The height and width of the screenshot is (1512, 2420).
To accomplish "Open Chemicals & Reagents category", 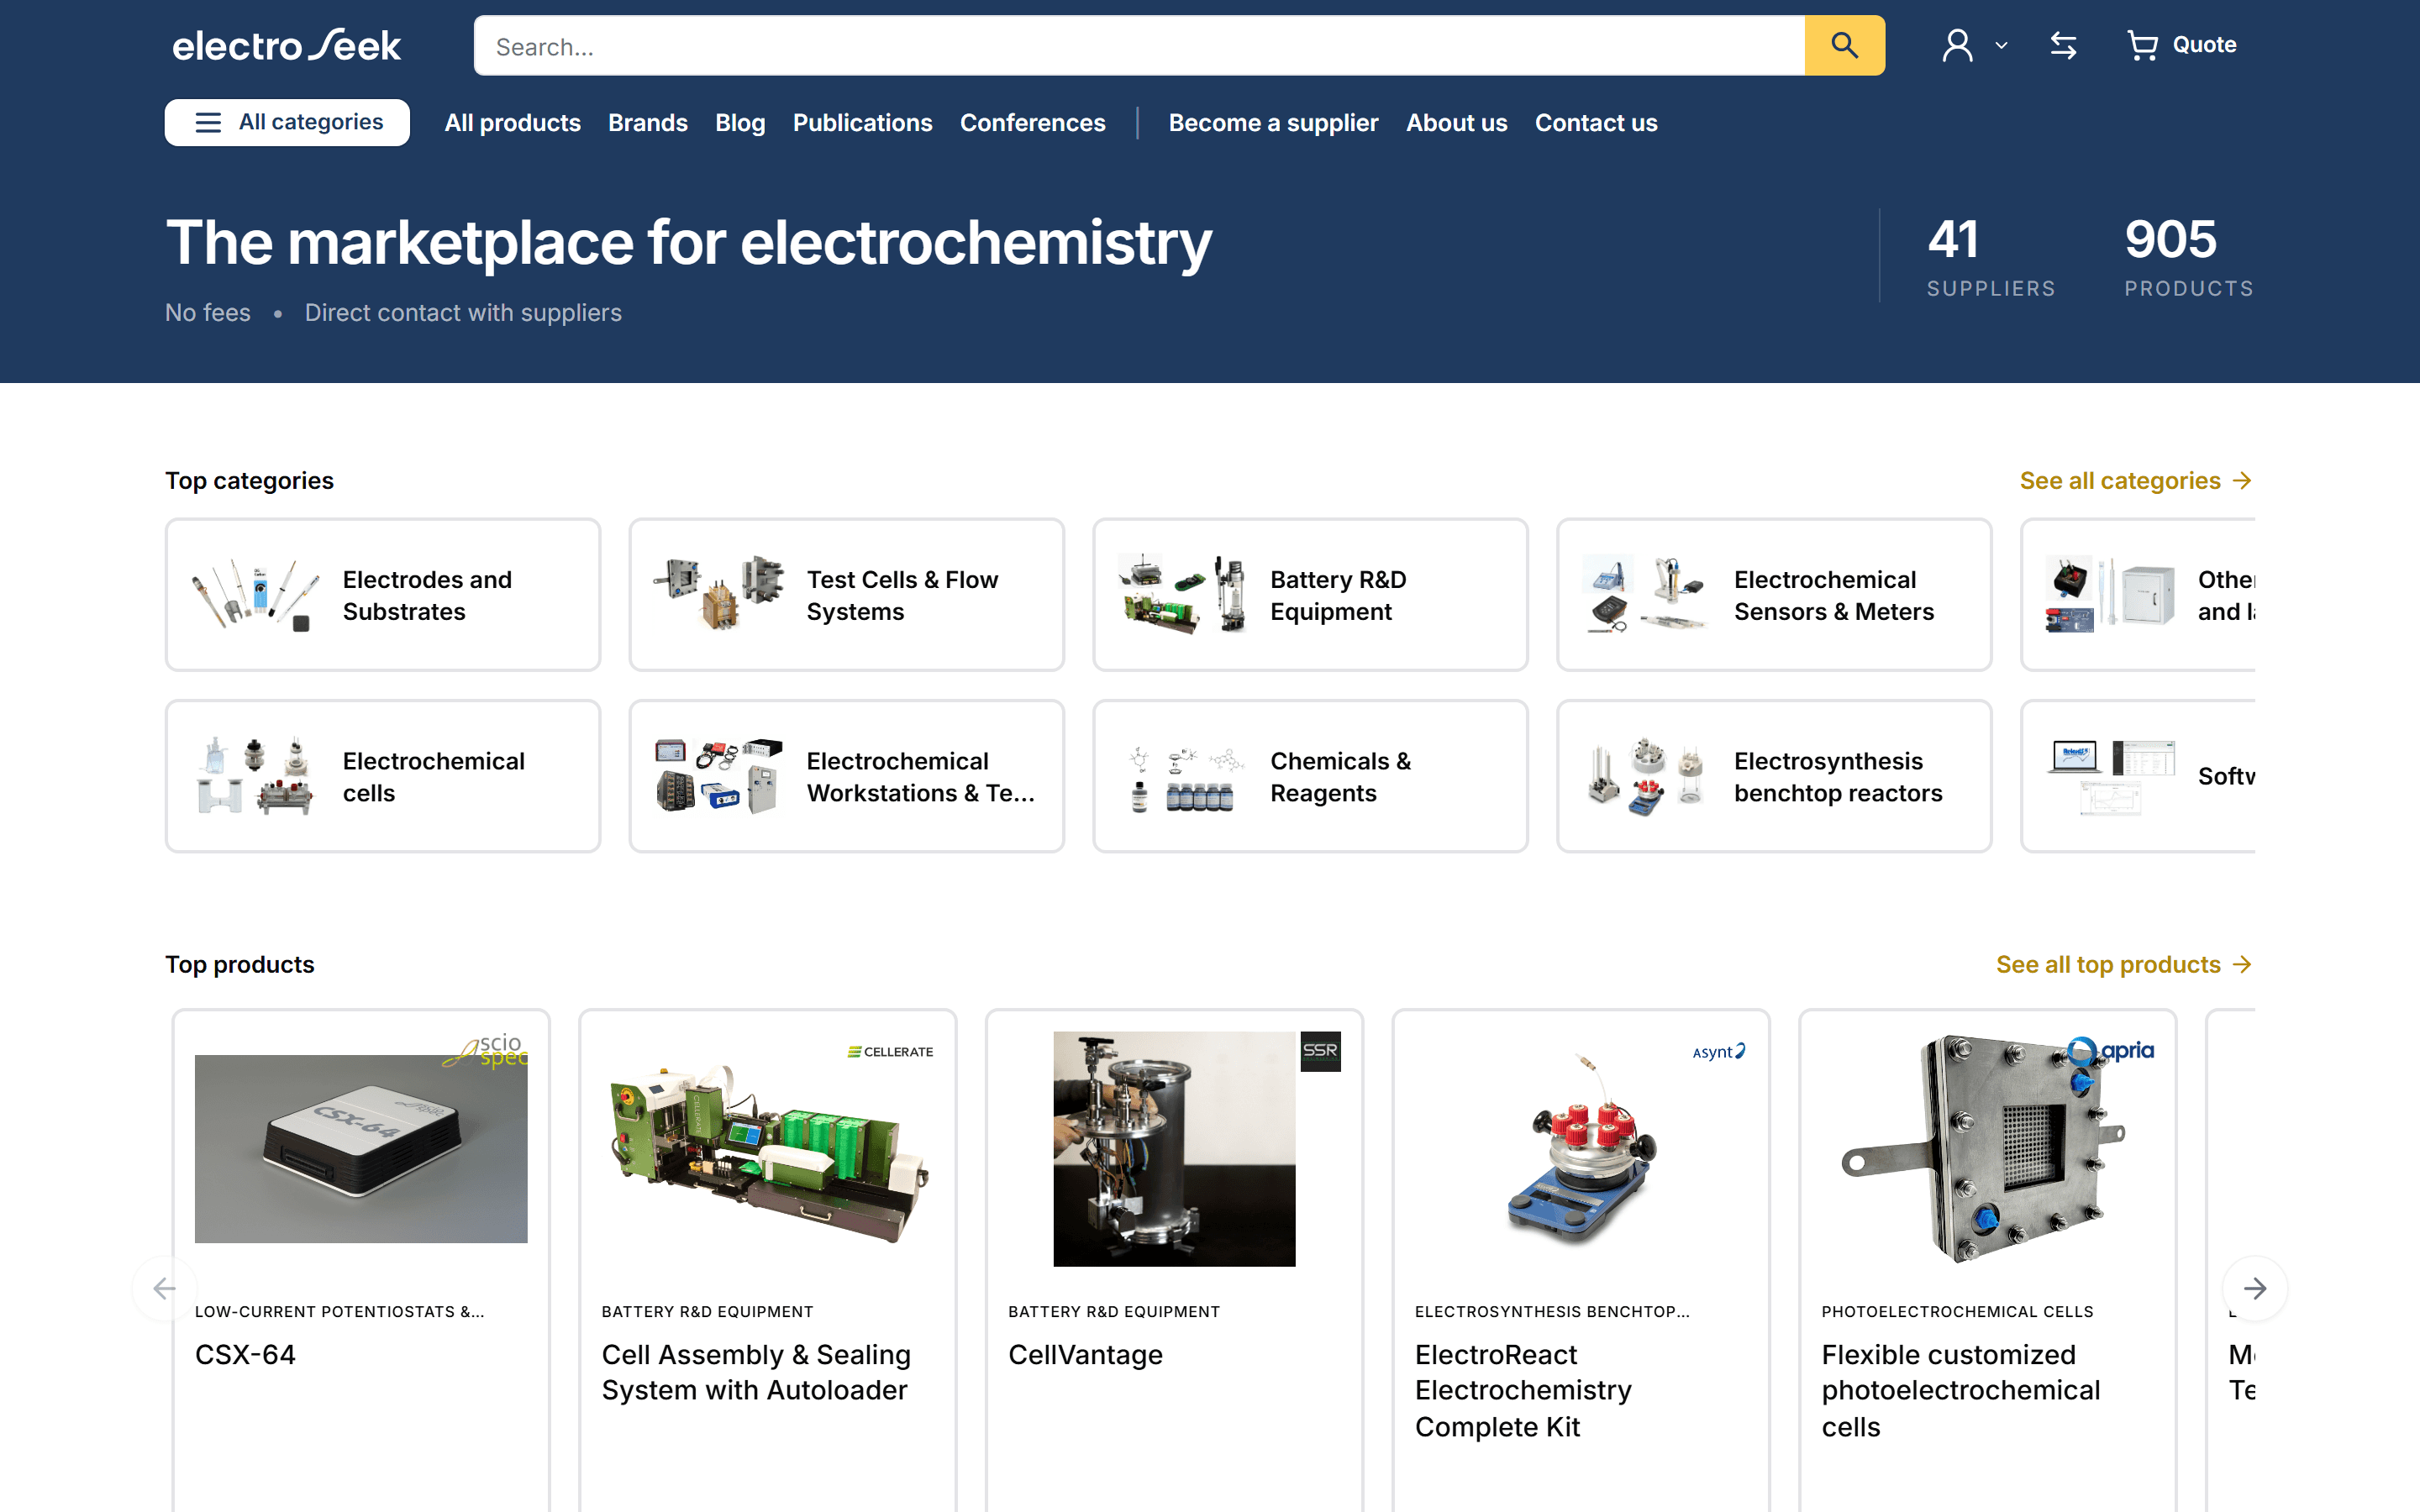I will coord(1310,776).
